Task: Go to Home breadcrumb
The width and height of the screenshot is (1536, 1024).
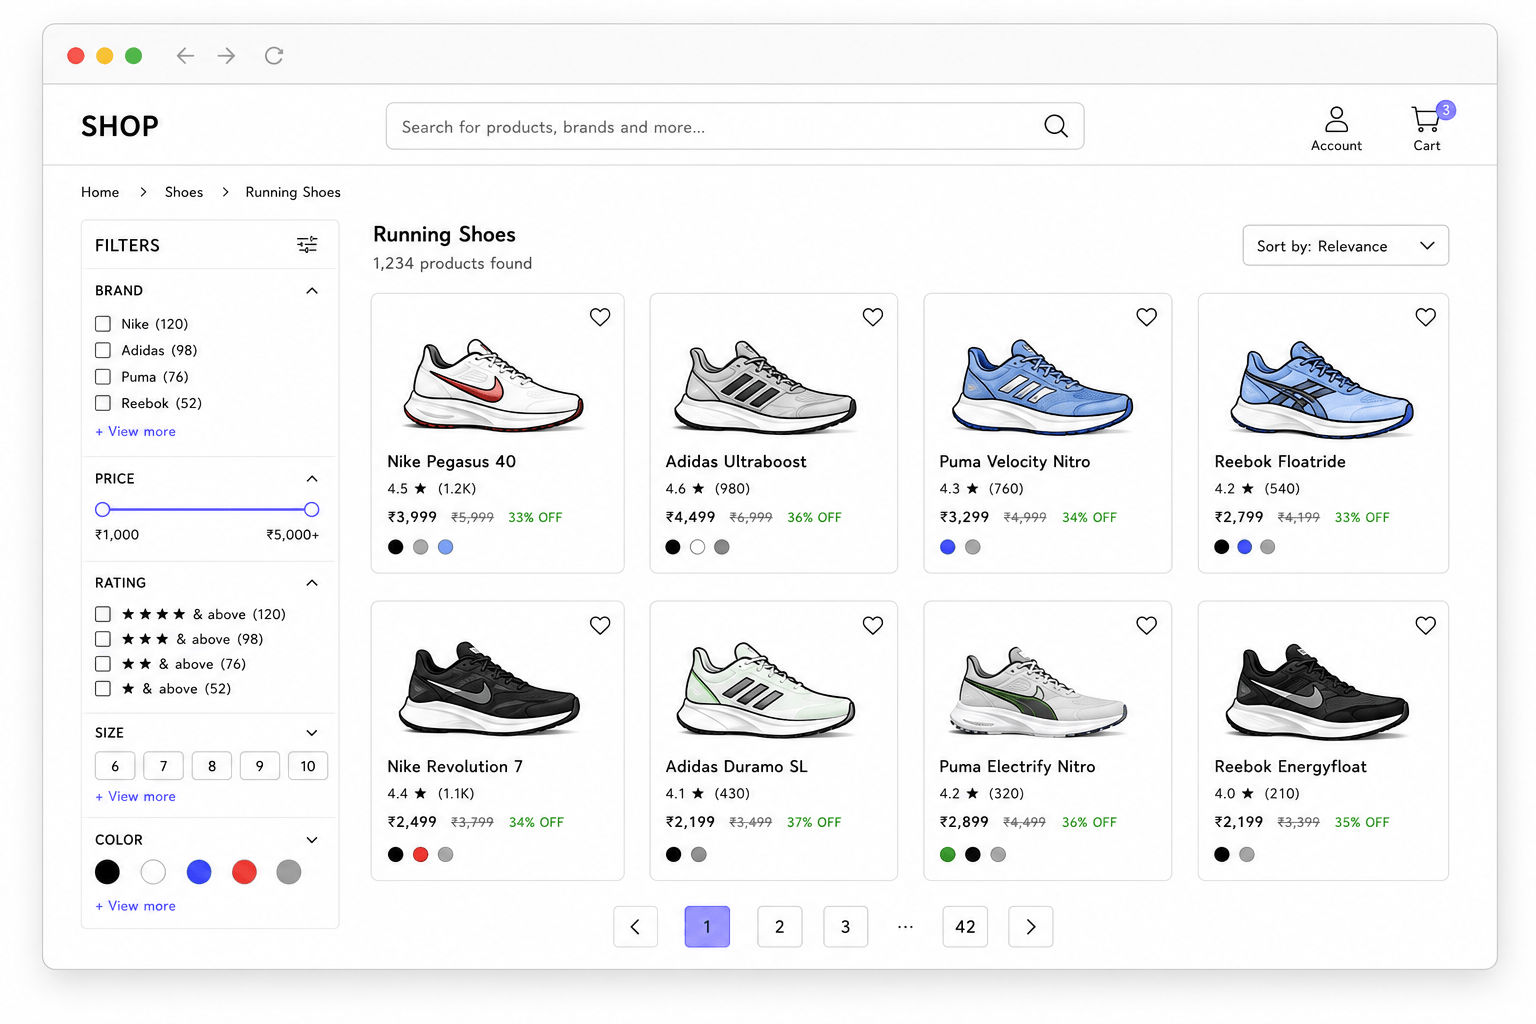Action: point(100,192)
